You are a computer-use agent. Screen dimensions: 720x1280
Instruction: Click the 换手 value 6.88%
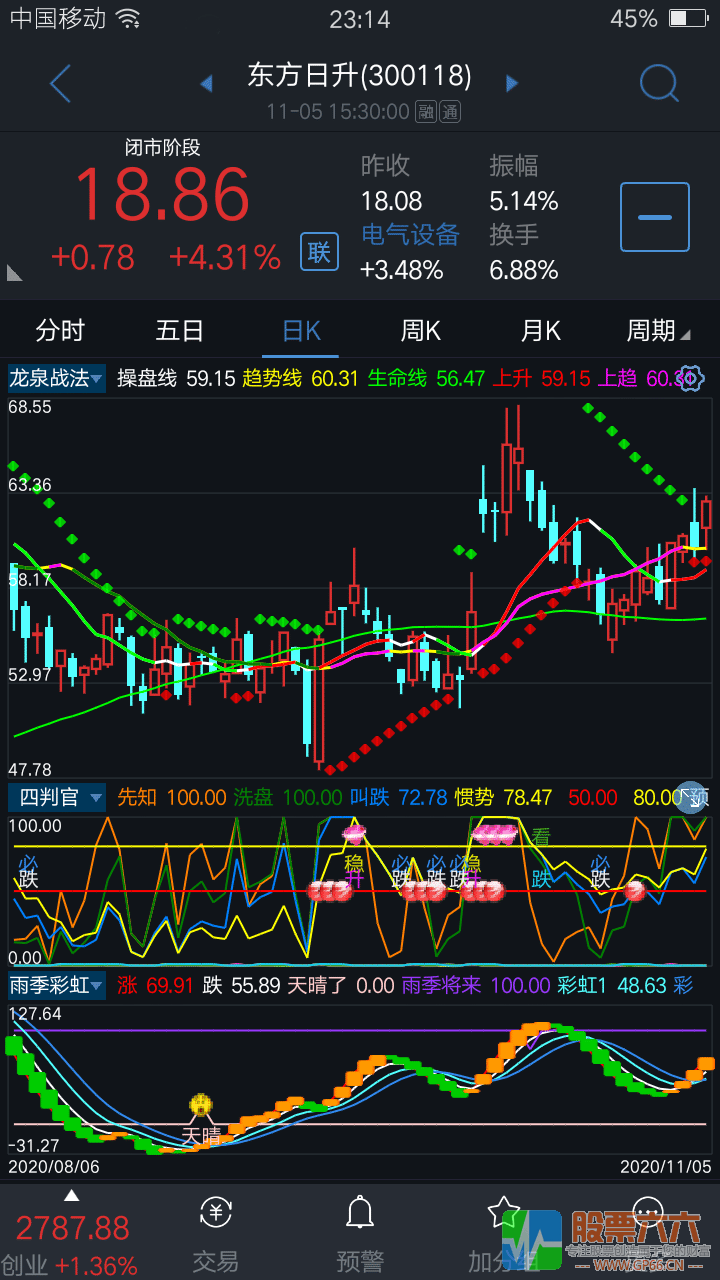point(524,269)
